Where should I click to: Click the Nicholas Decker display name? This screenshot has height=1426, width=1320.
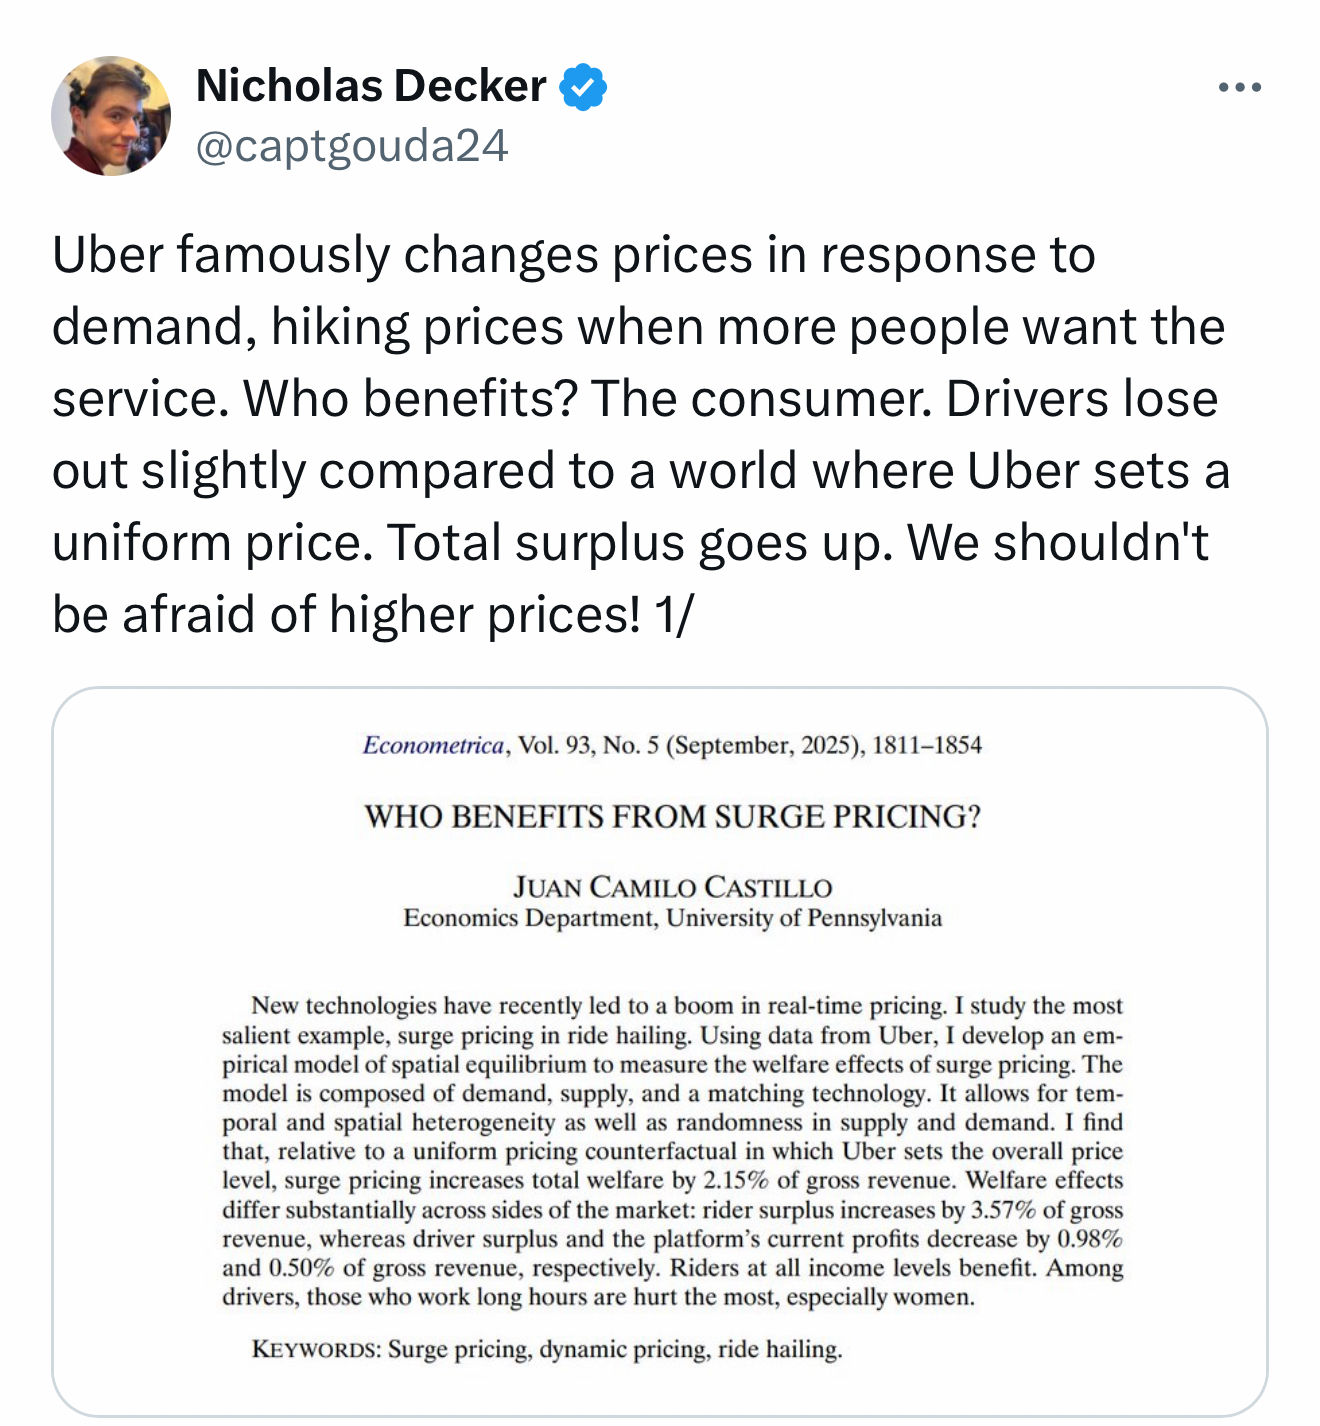point(371,86)
